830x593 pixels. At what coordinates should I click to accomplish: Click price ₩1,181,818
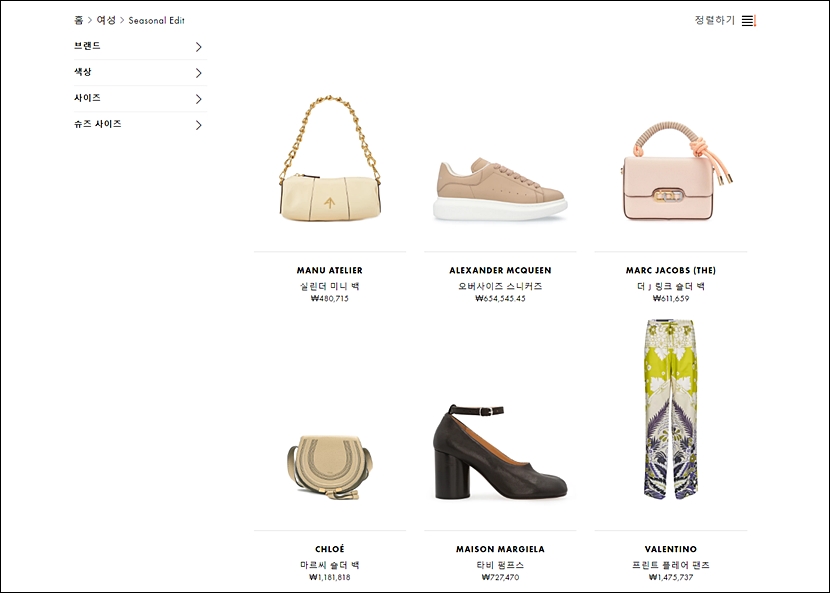point(330,577)
